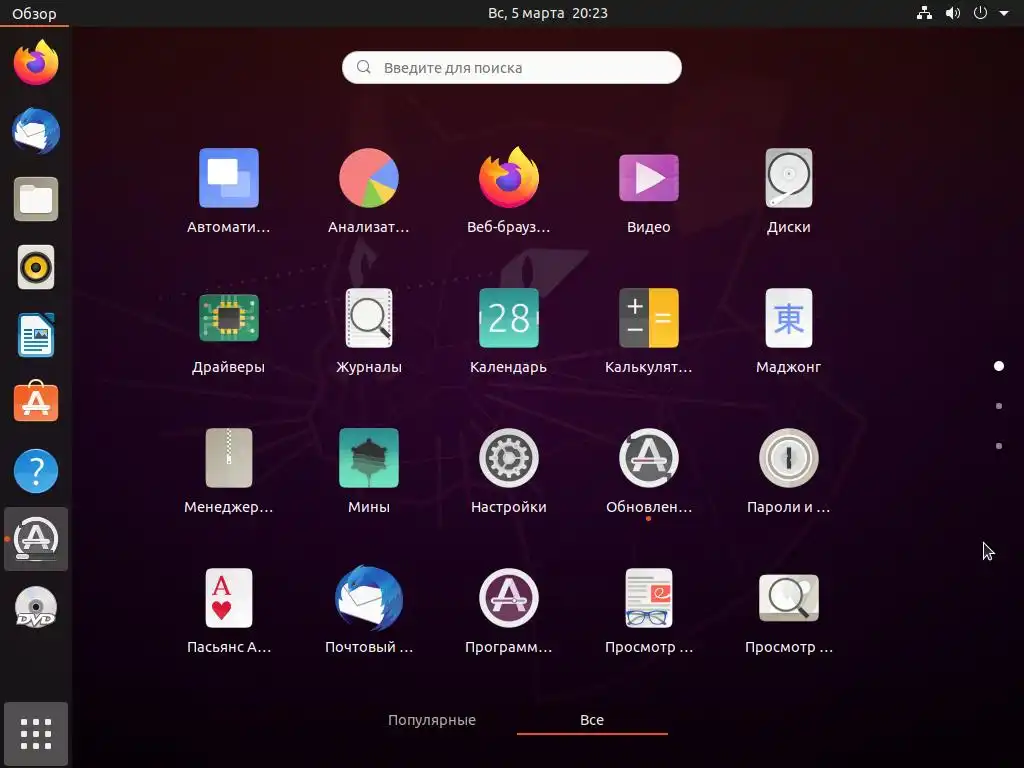Expand the system menu arrow

(1004, 13)
